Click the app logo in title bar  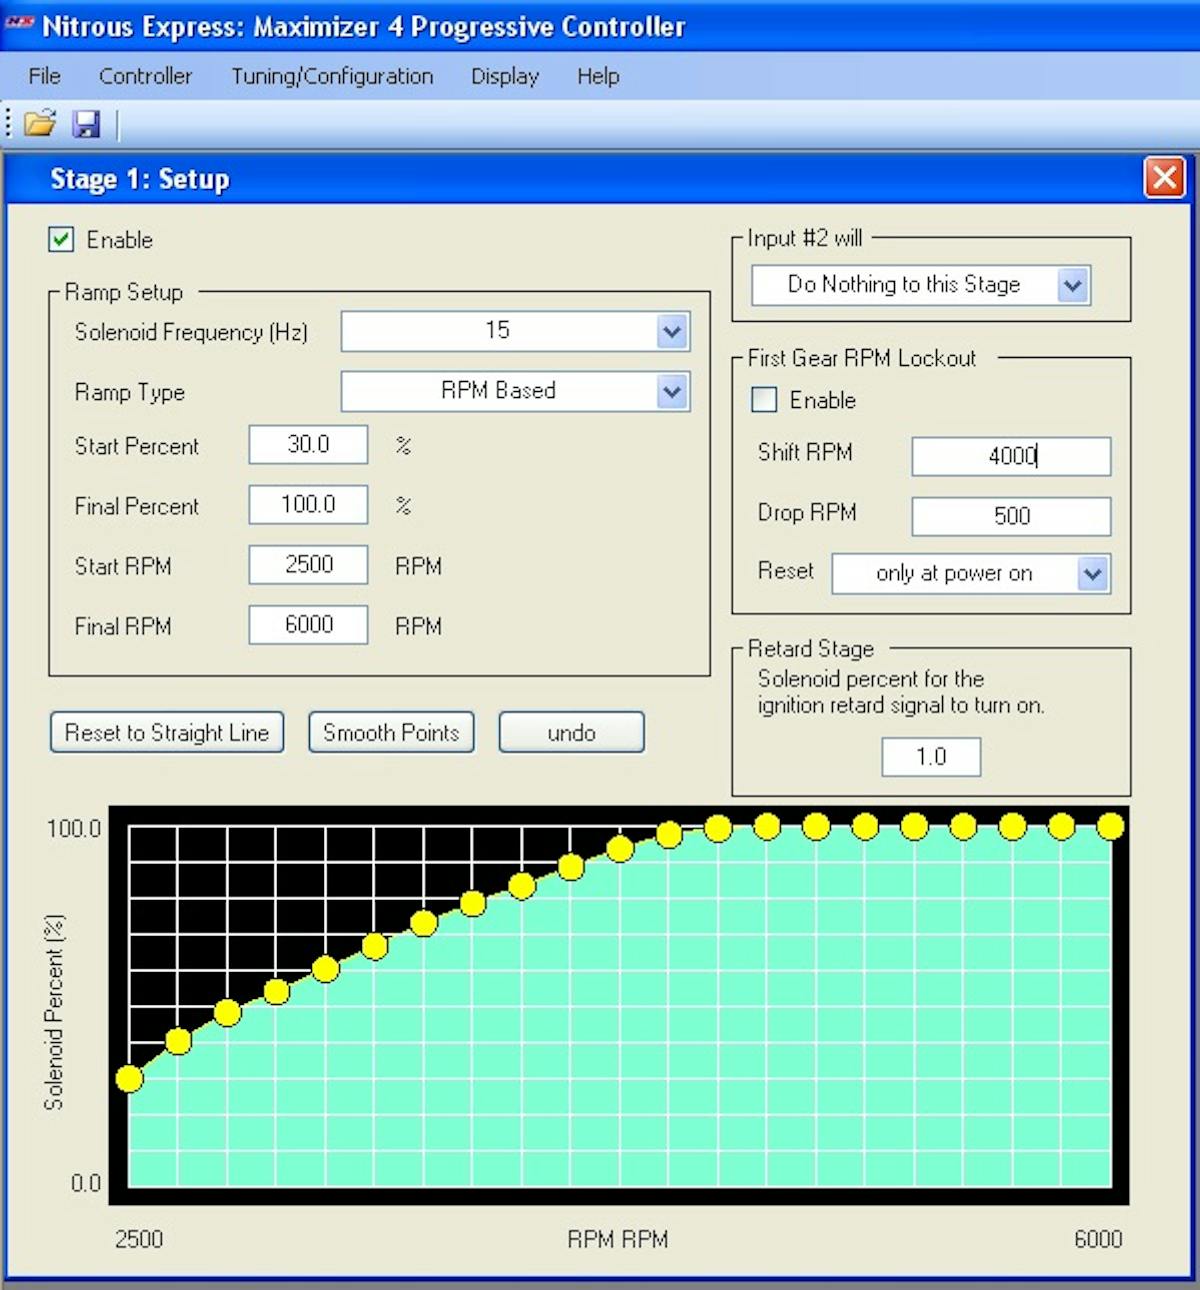(x=19, y=24)
